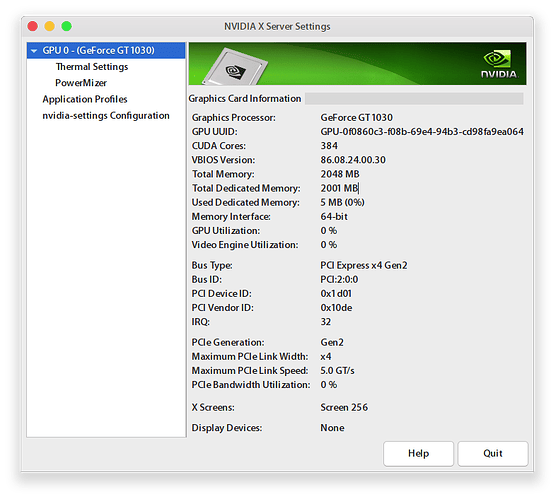Click GPU Utilization 0 % value
Viewport: 556px width, 499px height.
coord(329,231)
